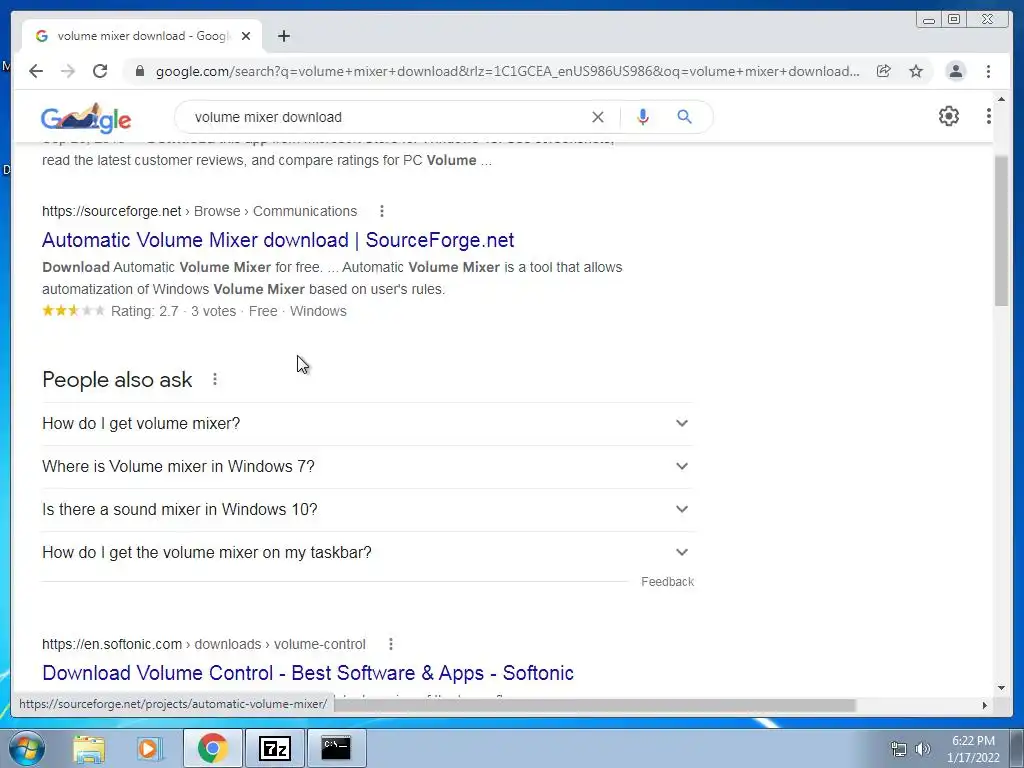Screen dimensions: 1024x768
Task: Switch to Command Prompt in taskbar
Action: (336, 748)
